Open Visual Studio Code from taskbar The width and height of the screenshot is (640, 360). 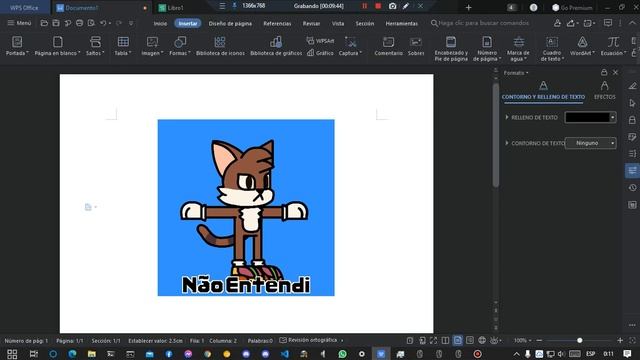point(284,354)
